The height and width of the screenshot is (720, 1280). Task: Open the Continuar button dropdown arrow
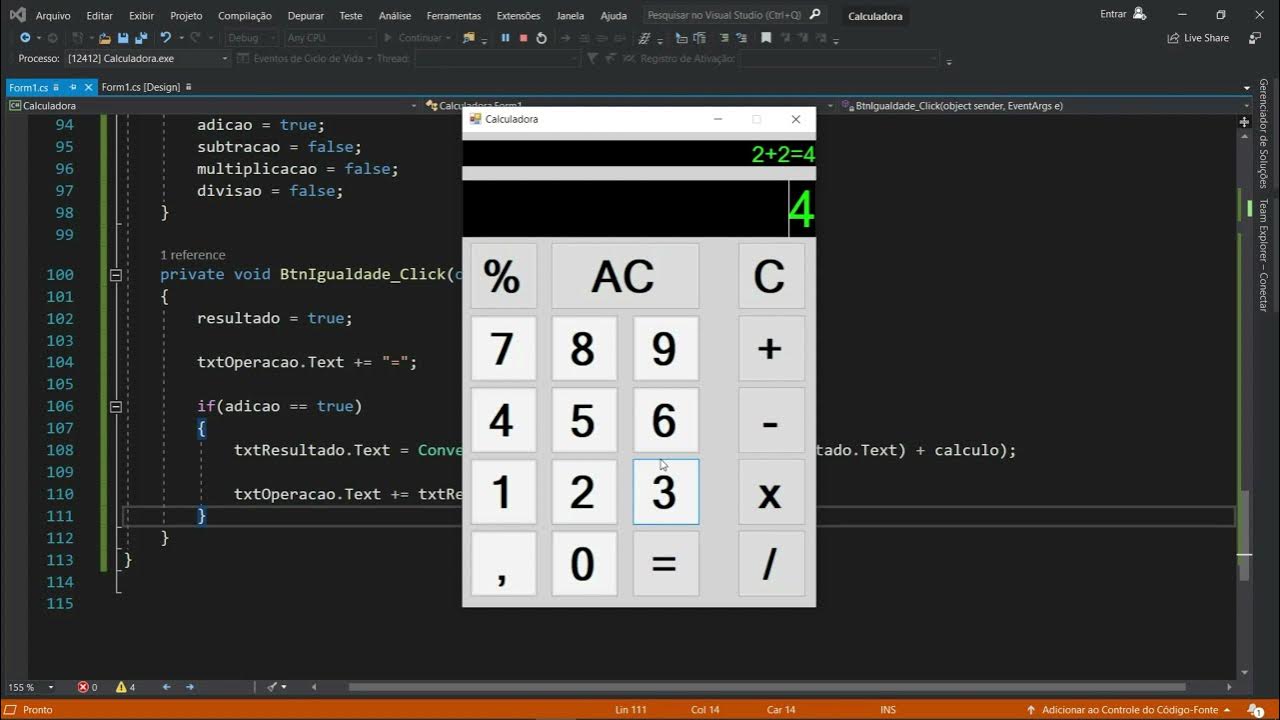tap(449, 38)
